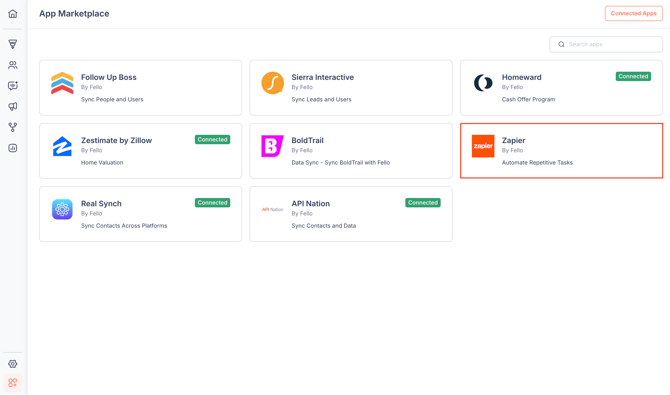Open the chart reports icon in sidebar
670x395 pixels.
(13, 148)
